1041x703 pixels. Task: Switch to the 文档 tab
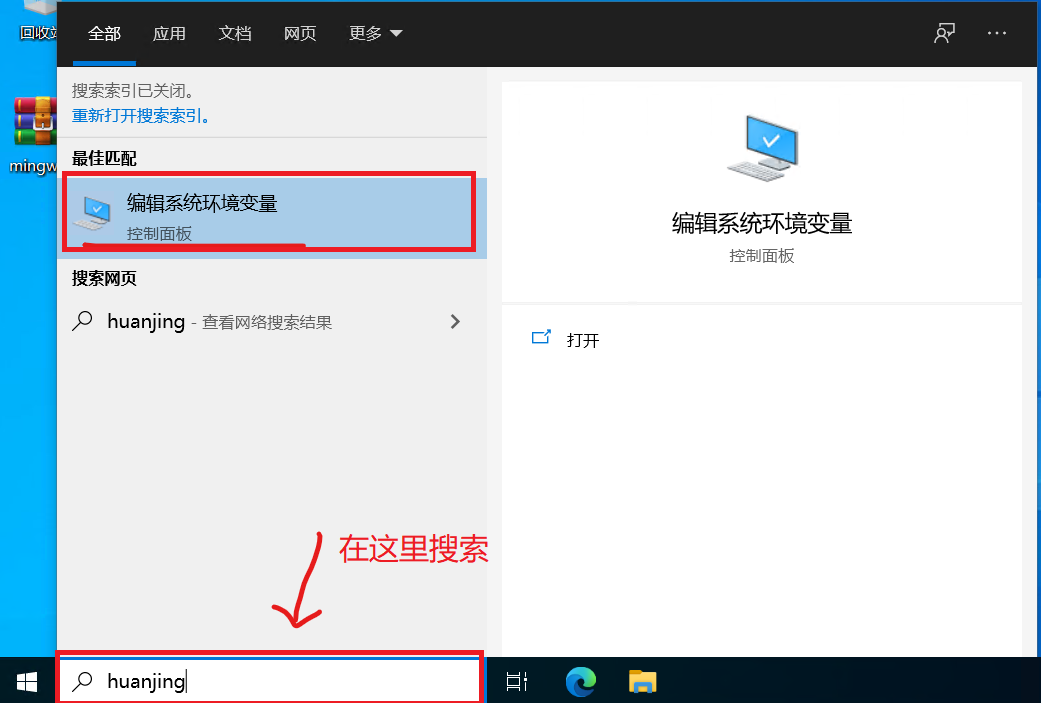point(234,33)
